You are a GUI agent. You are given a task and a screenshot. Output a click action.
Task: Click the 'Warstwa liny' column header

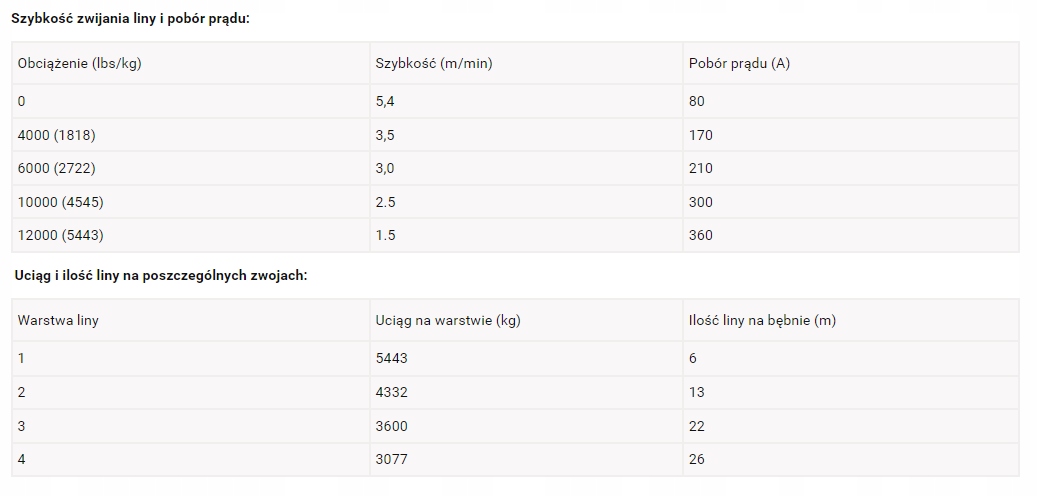(58, 320)
